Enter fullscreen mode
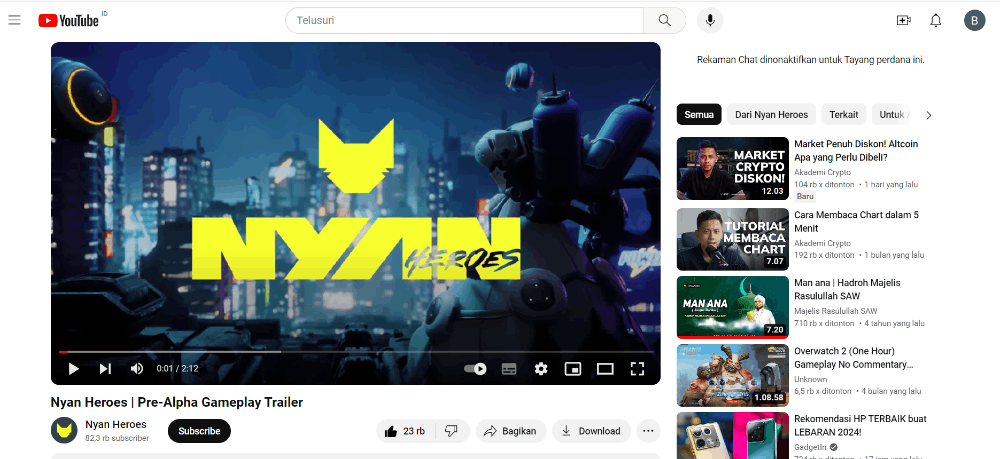 click(x=637, y=369)
